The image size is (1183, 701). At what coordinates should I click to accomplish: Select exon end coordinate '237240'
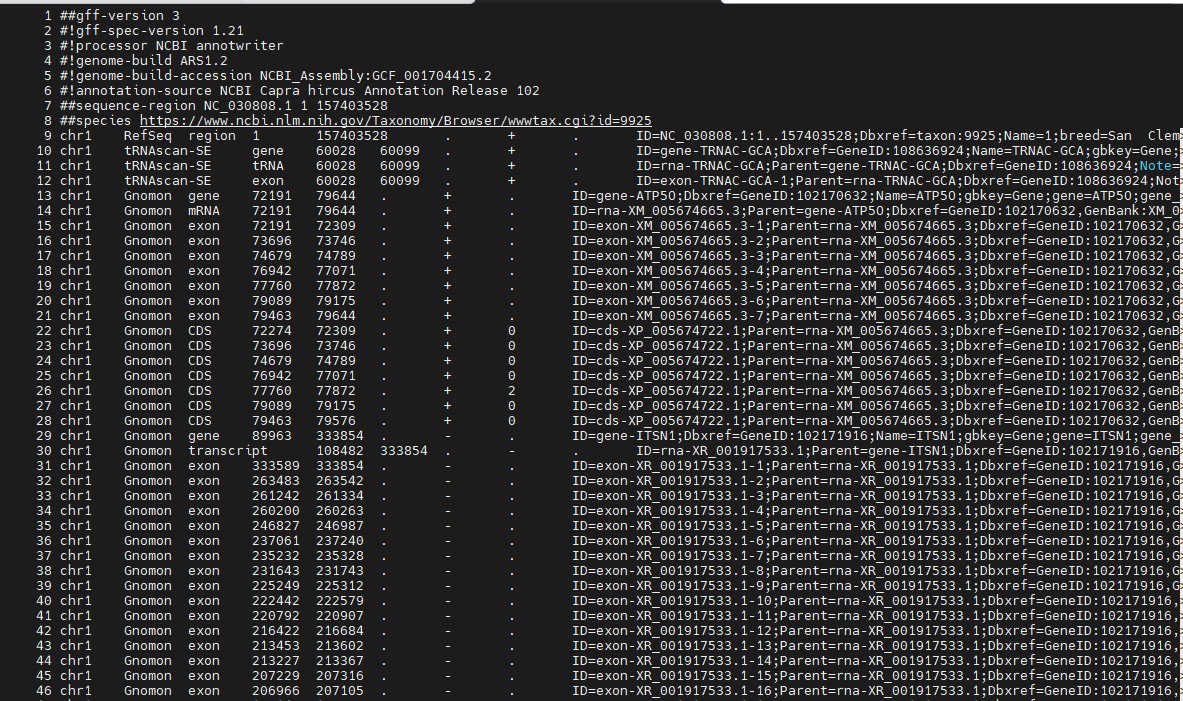tap(340, 541)
